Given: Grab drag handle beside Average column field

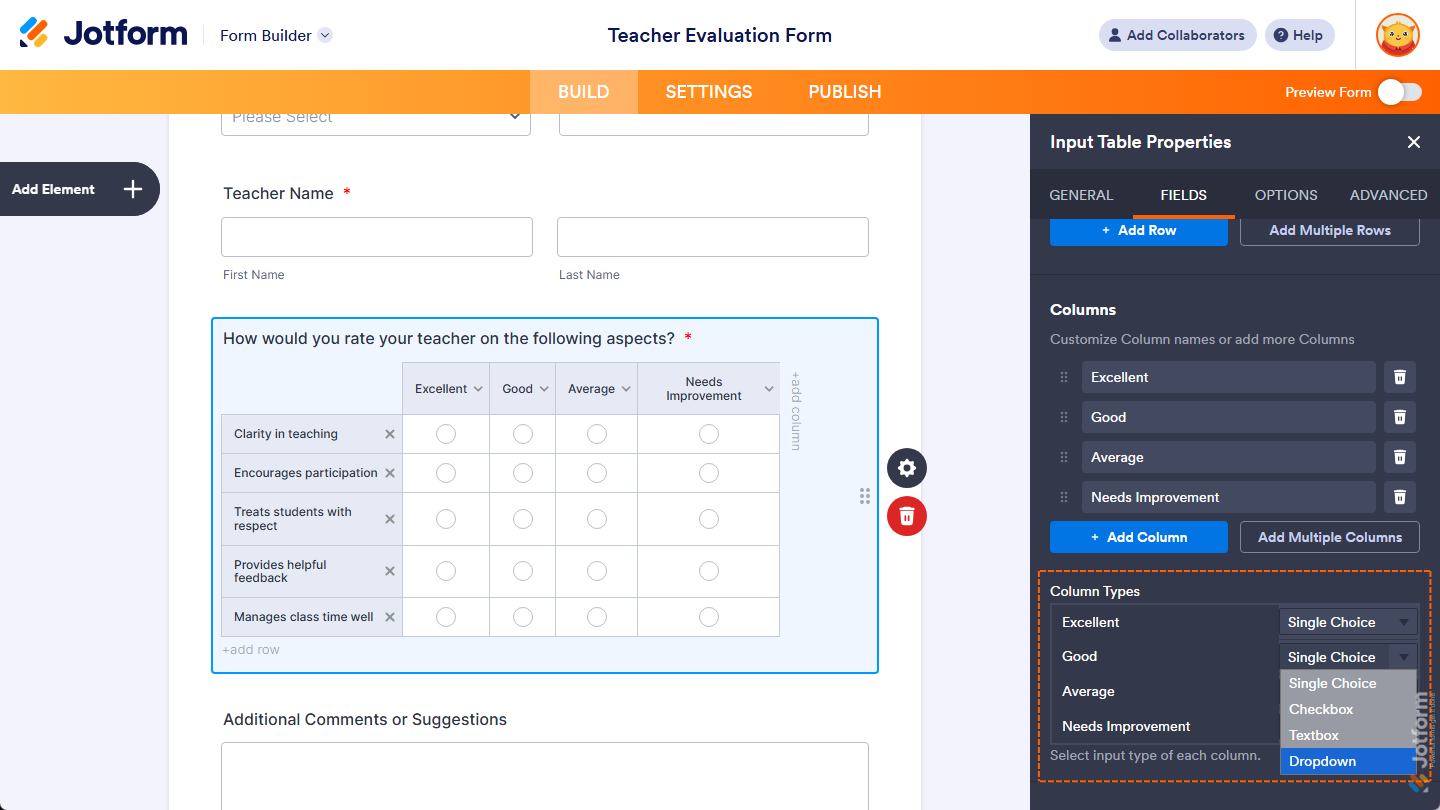Looking at the screenshot, I should point(1064,457).
